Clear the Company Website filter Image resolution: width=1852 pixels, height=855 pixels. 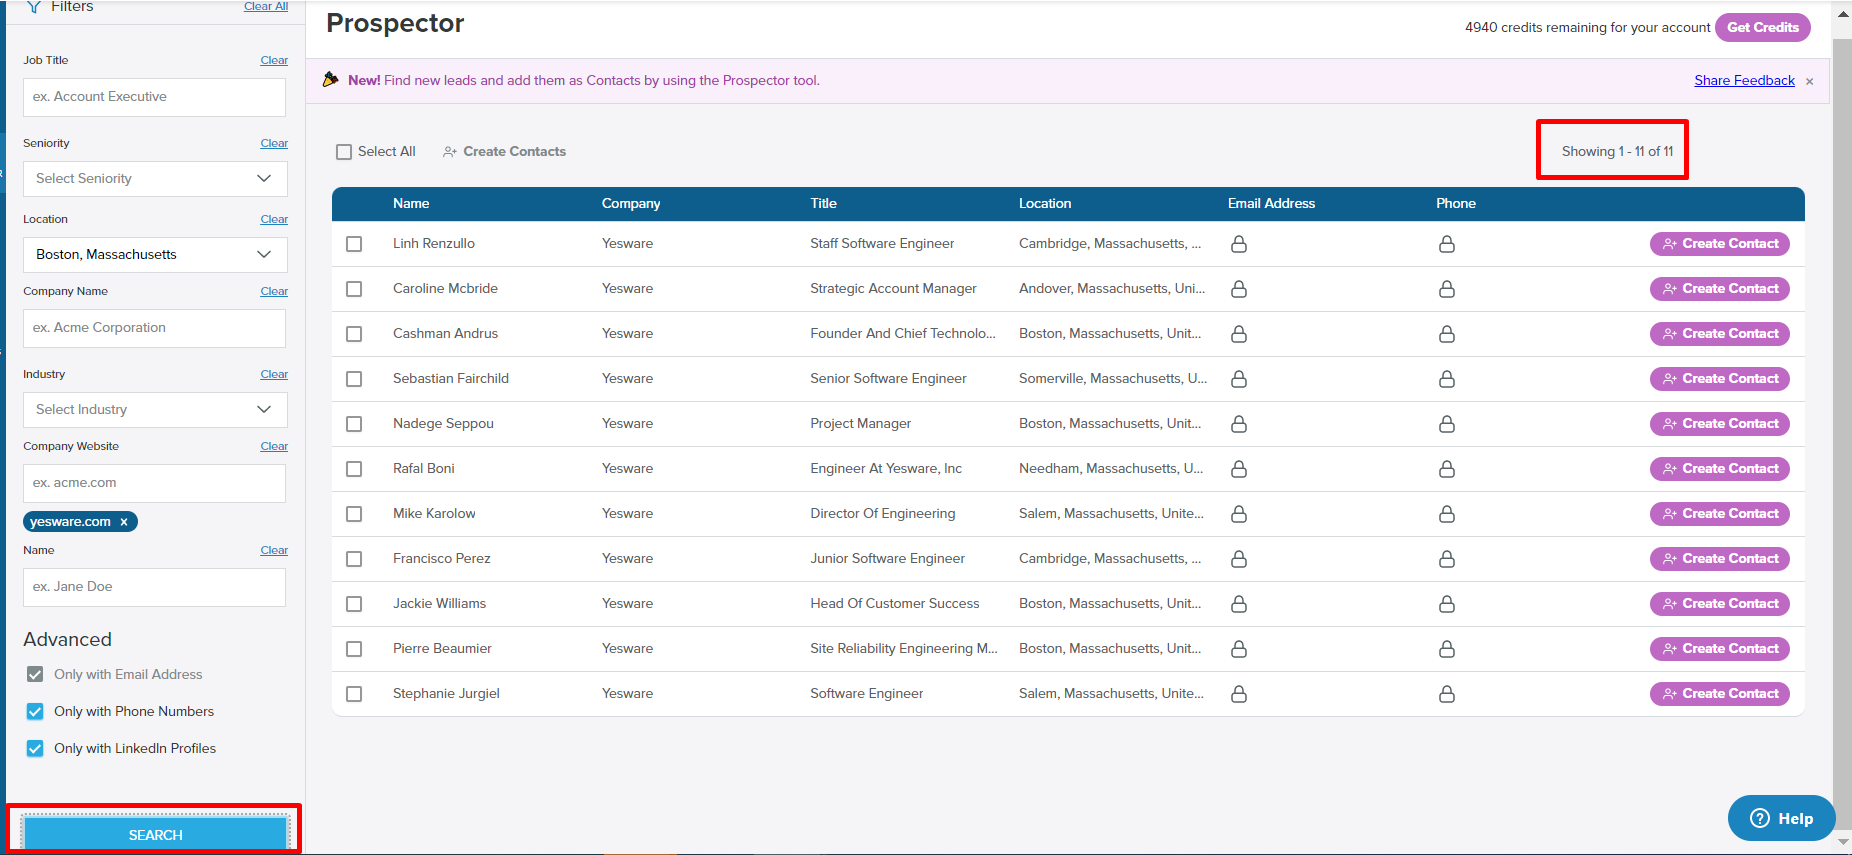click(274, 446)
